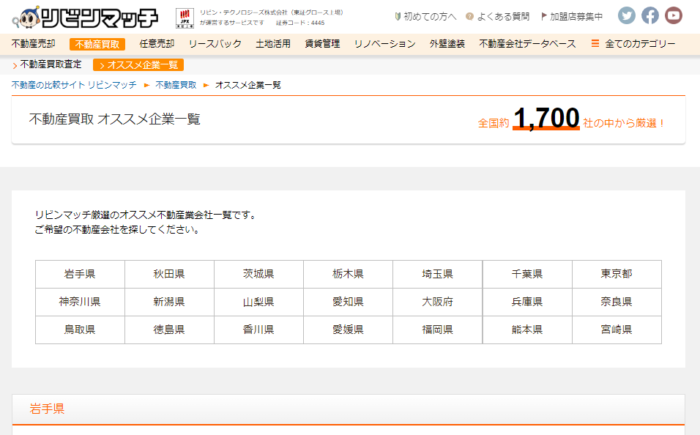Jump to 神奈川県 in prefecture table
This screenshot has width=700, height=435.
[80, 302]
